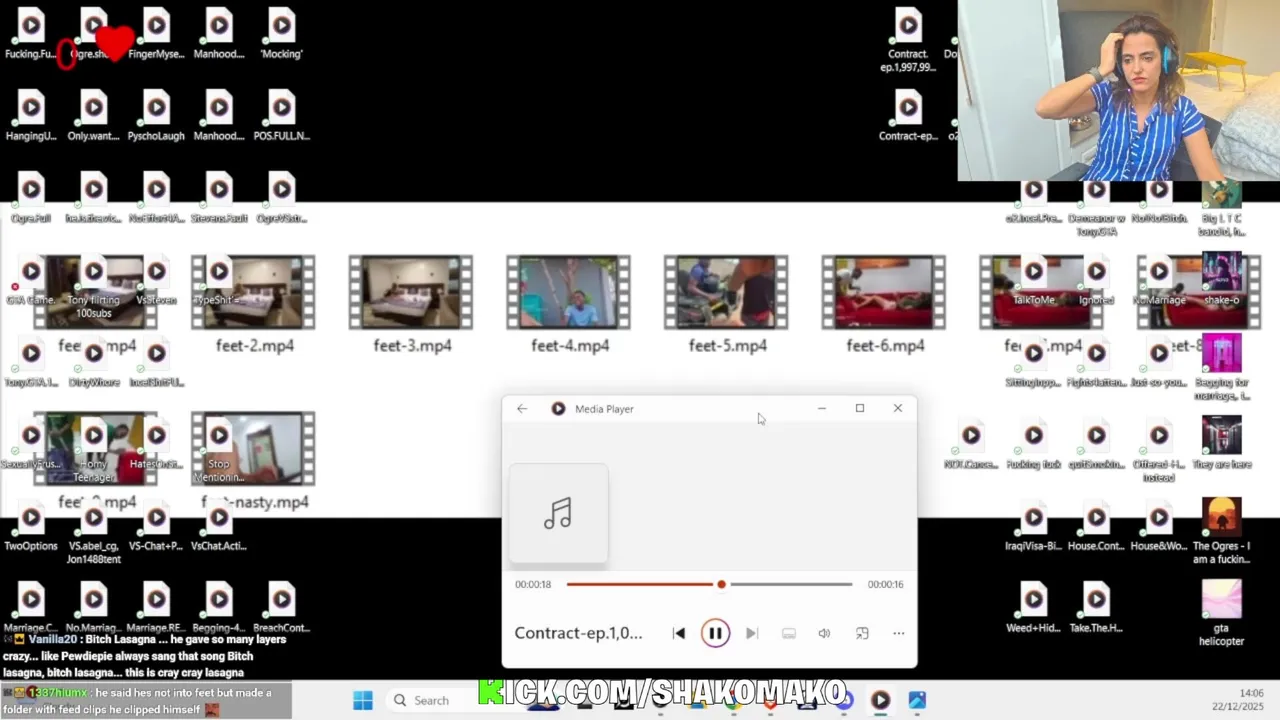The image size is (1280, 720).
Task: Click the remaining time 00:00:16 label
Action: (885, 584)
